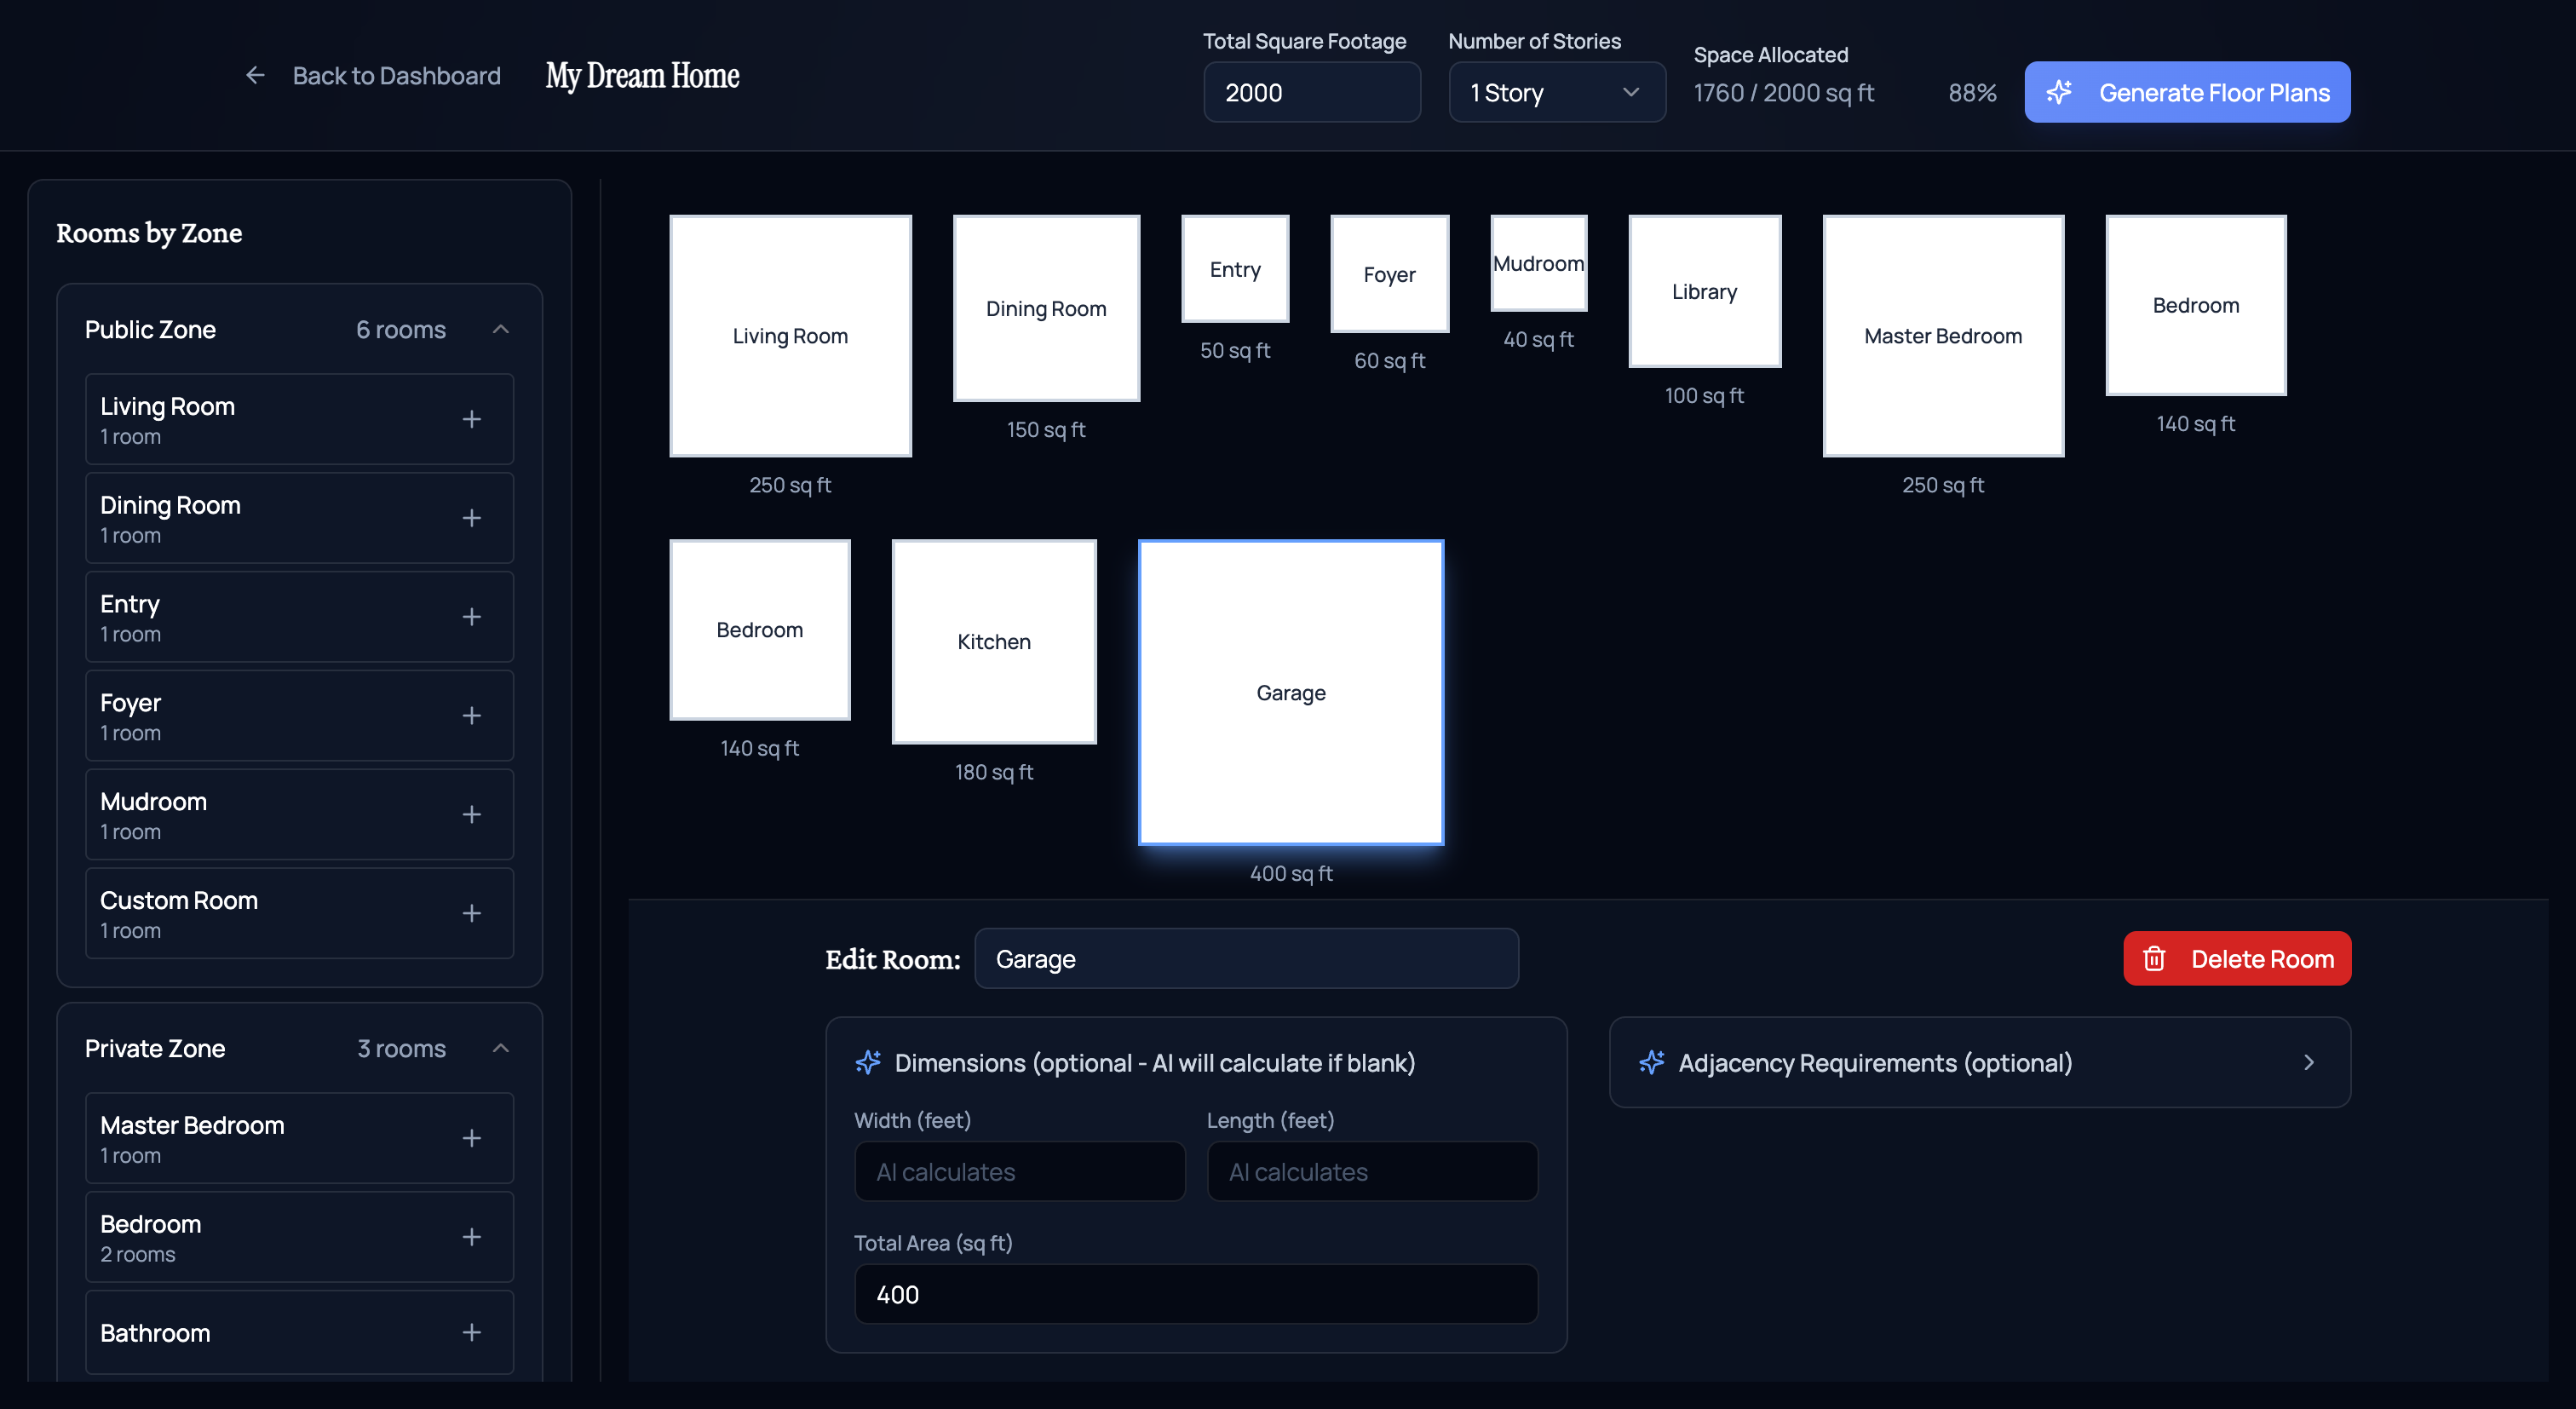Collapse the Public Zone section
The width and height of the screenshot is (2576, 1409).
coord(500,329)
